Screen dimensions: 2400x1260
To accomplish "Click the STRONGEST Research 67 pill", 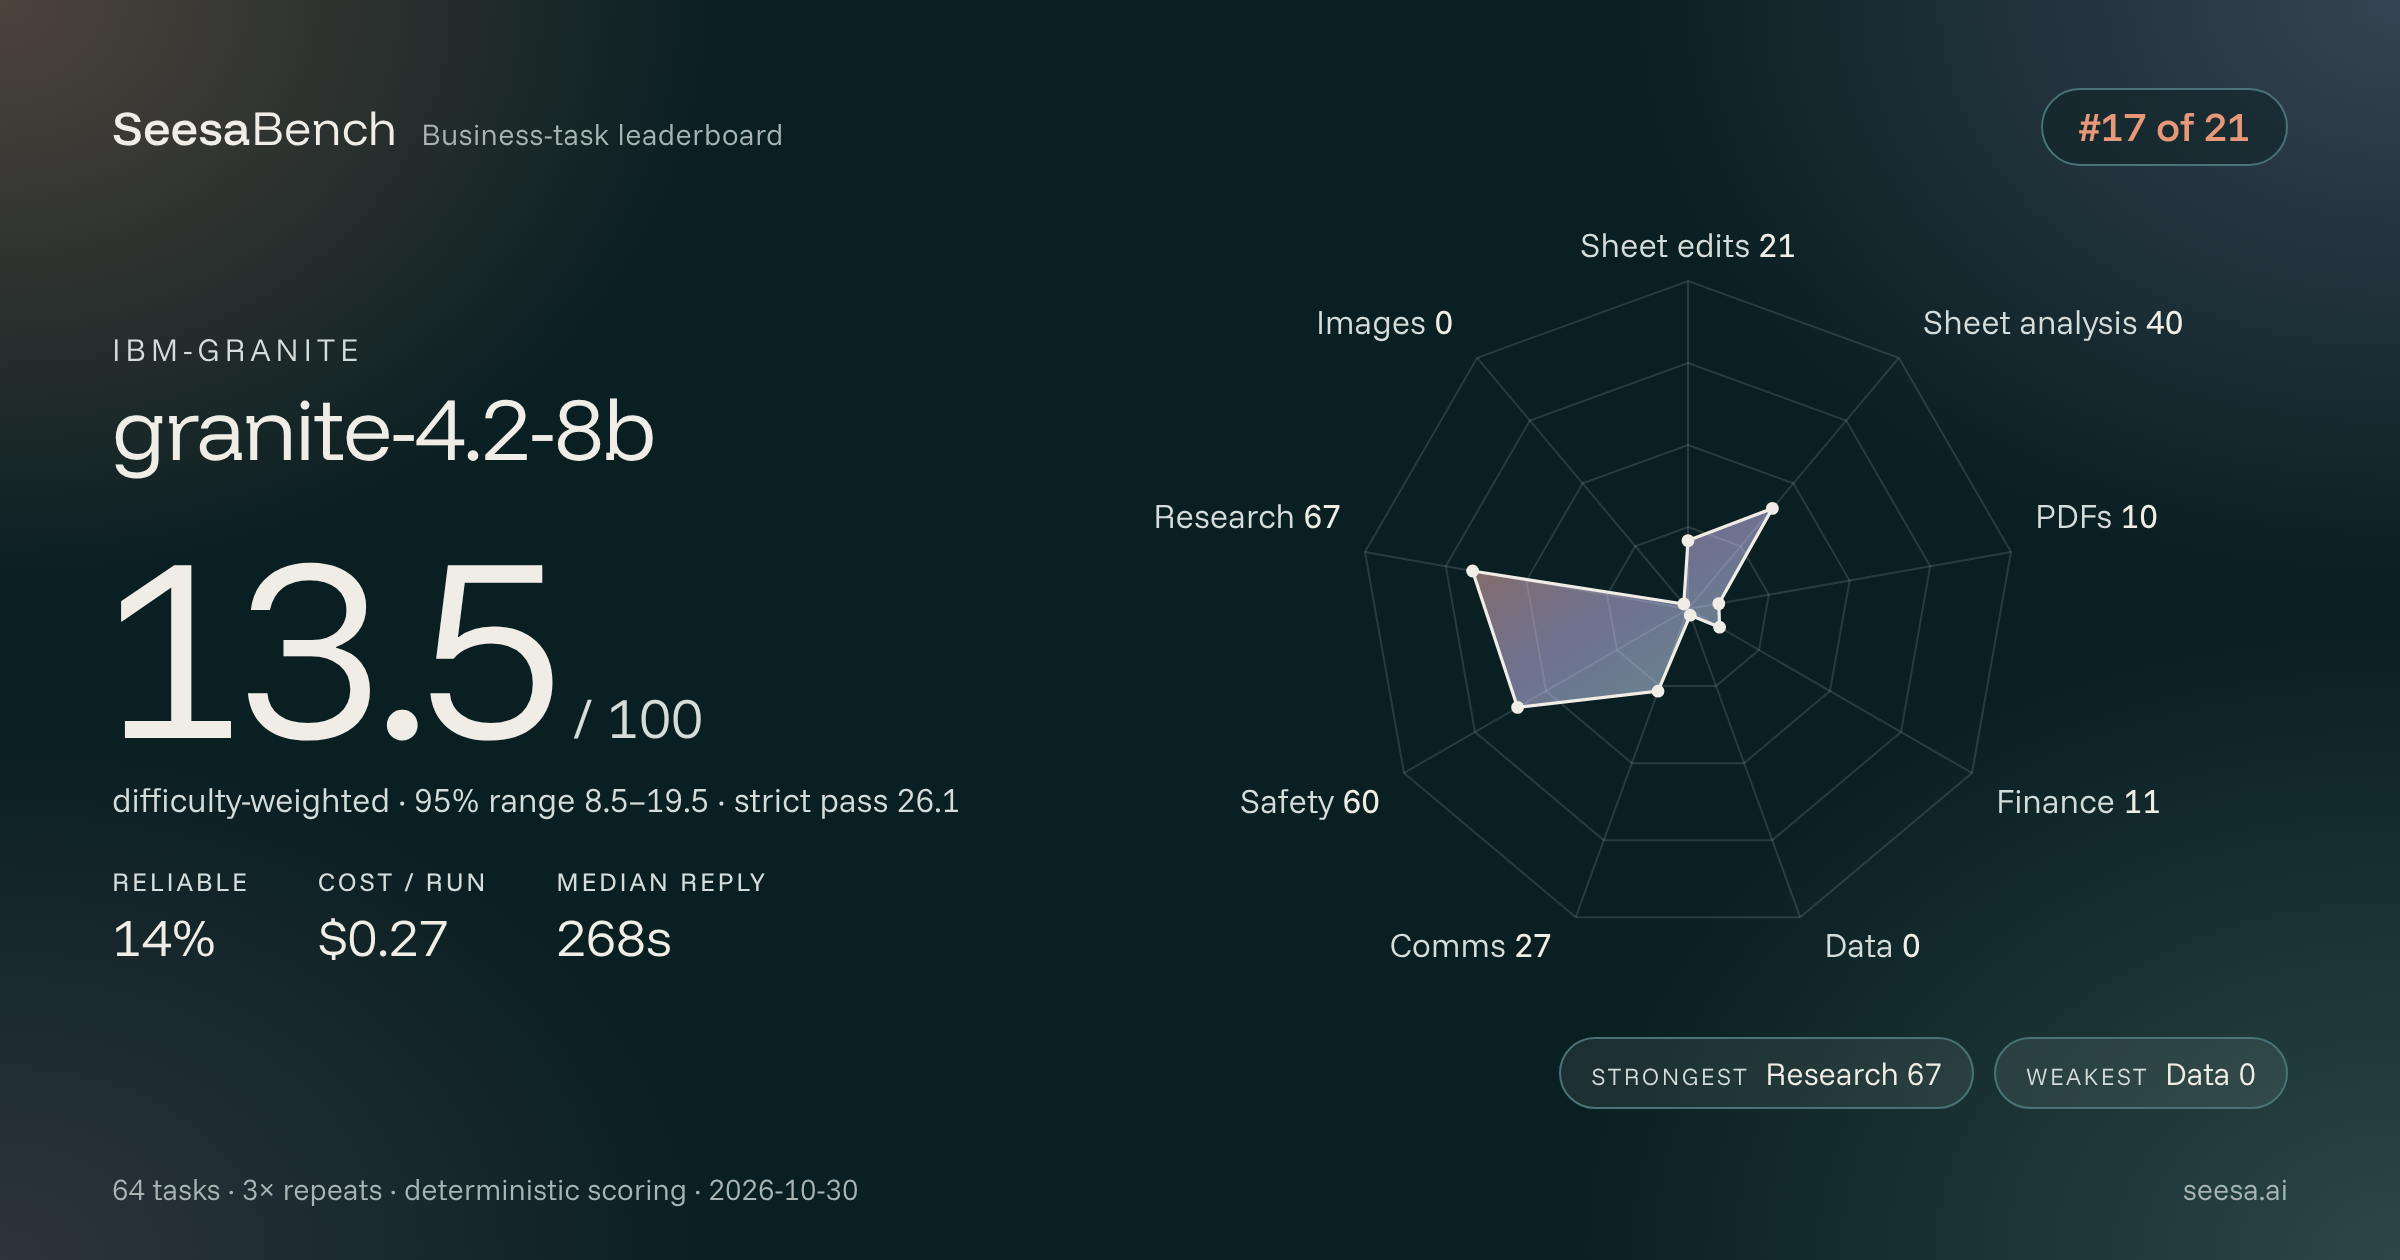I will tap(1765, 1073).
